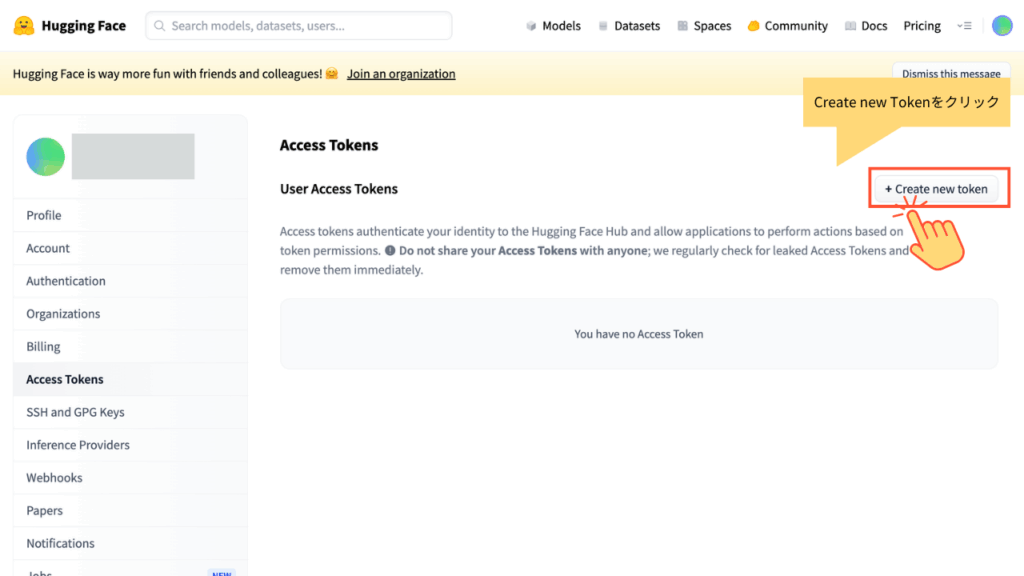Viewport: 1024px width, 576px height.
Task: Open the Docs link
Action: point(866,26)
